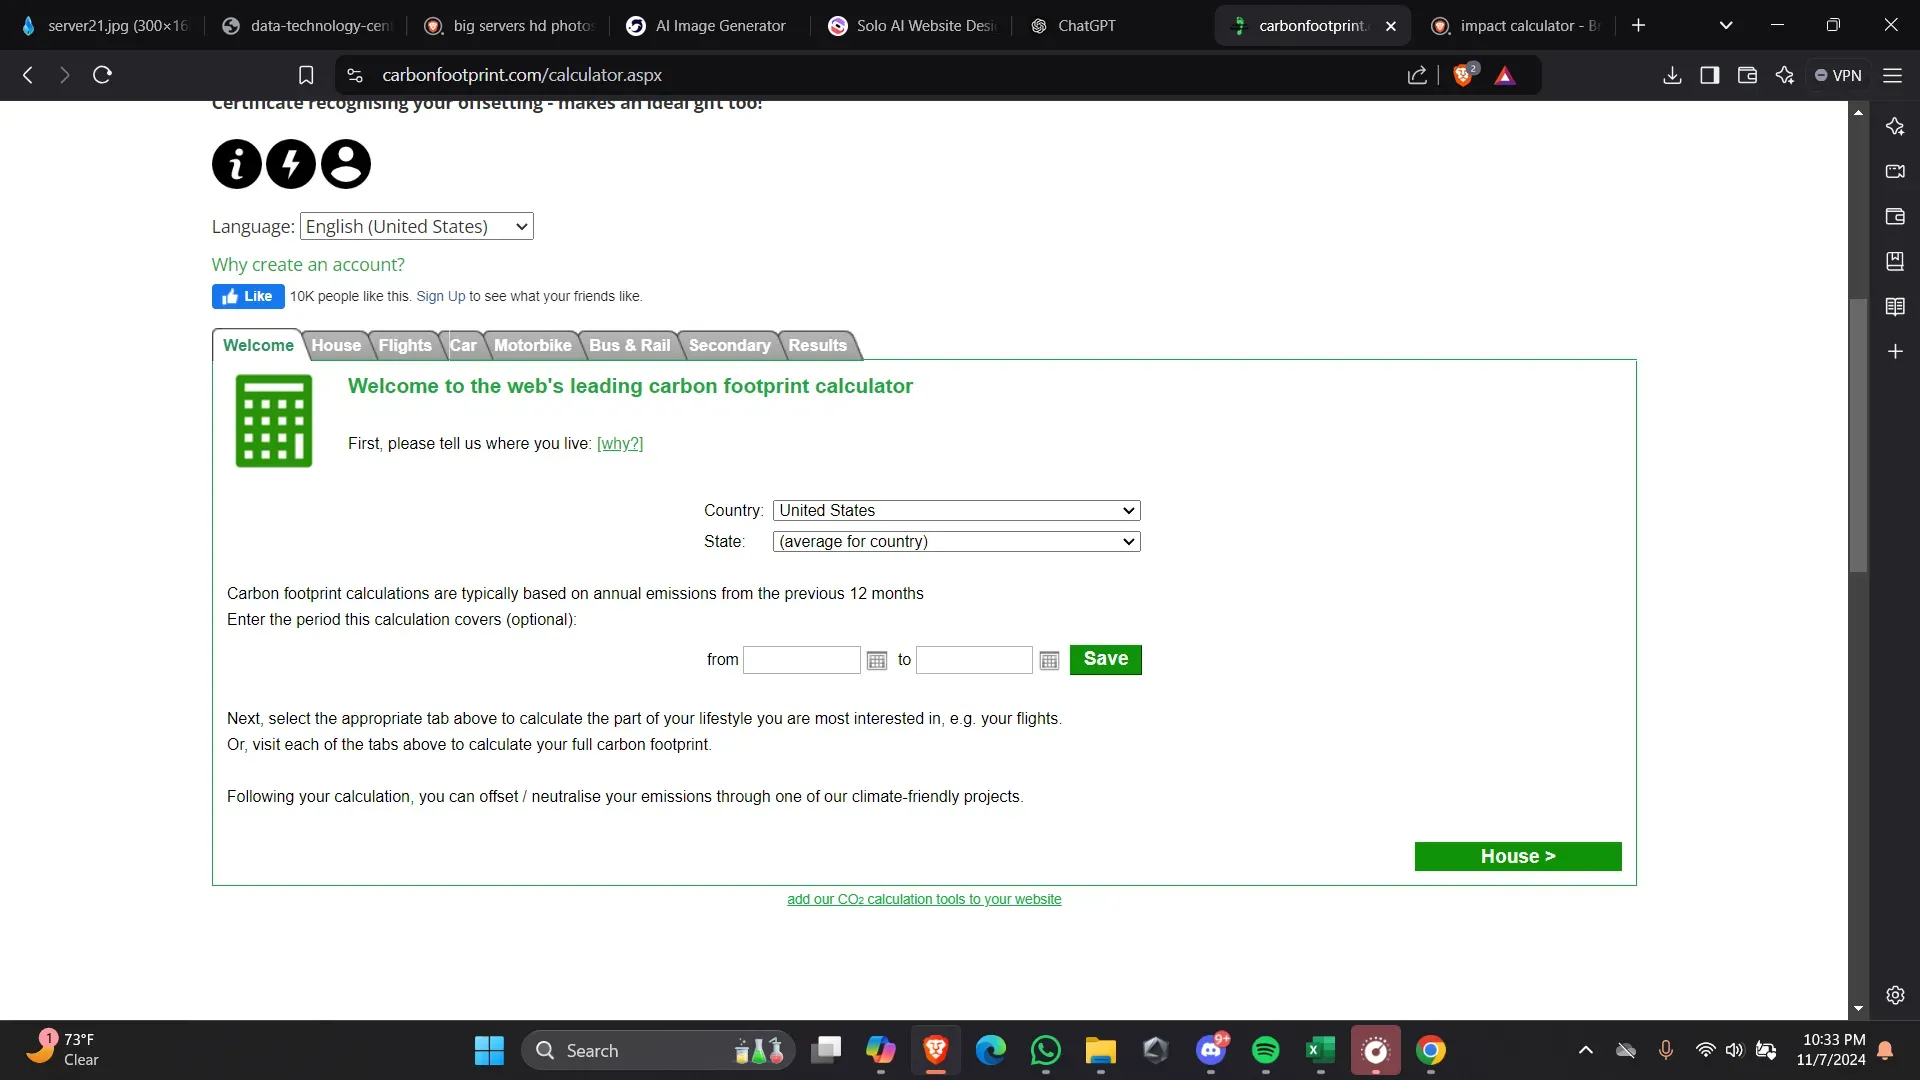The height and width of the screenshot is (1080, 1920).
Task: Switch to the Bus & Rail tab
Action: coord(630,345)
